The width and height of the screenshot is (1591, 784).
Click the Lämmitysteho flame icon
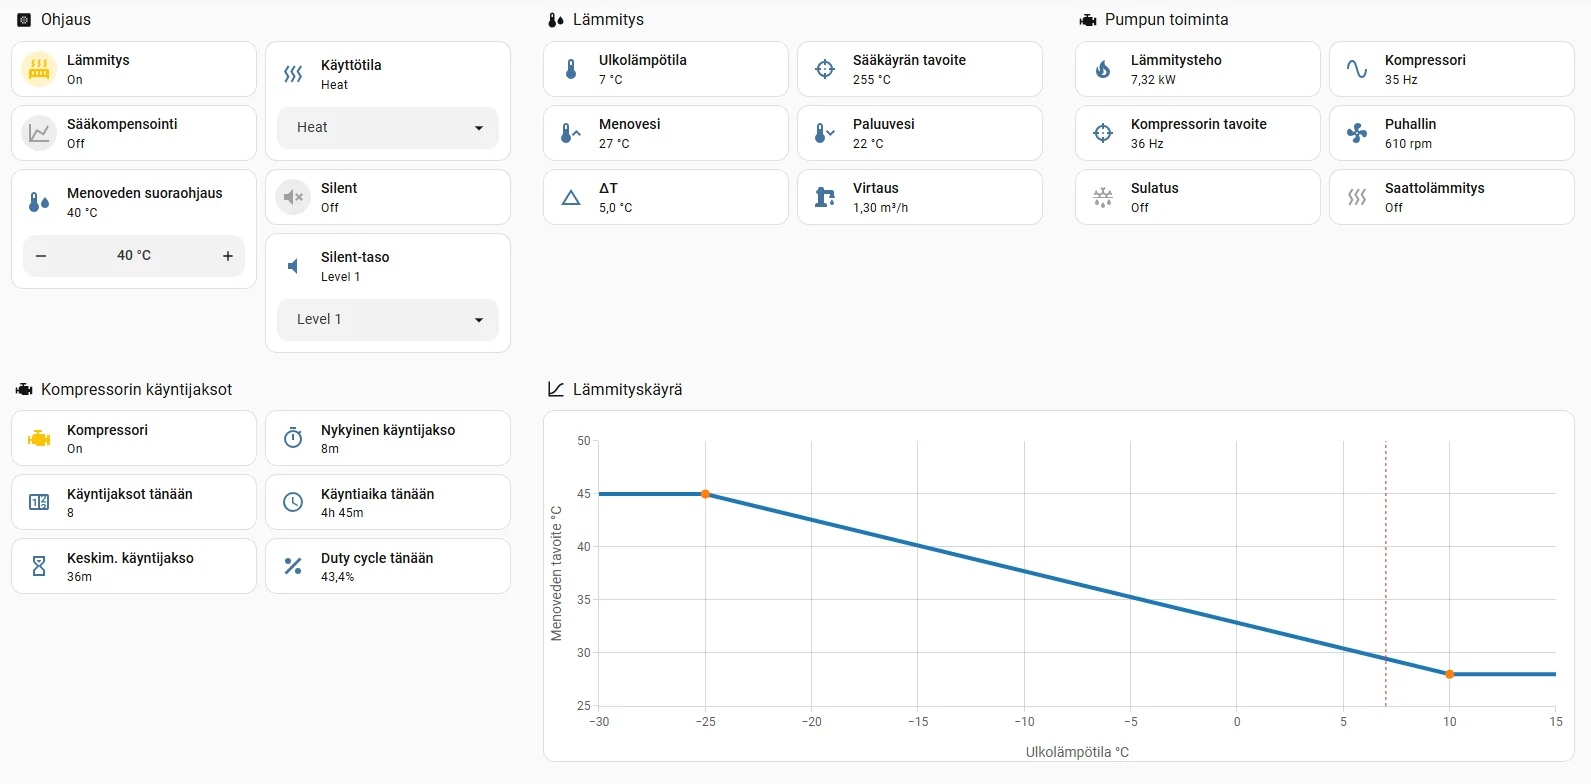coord(1103,69)
